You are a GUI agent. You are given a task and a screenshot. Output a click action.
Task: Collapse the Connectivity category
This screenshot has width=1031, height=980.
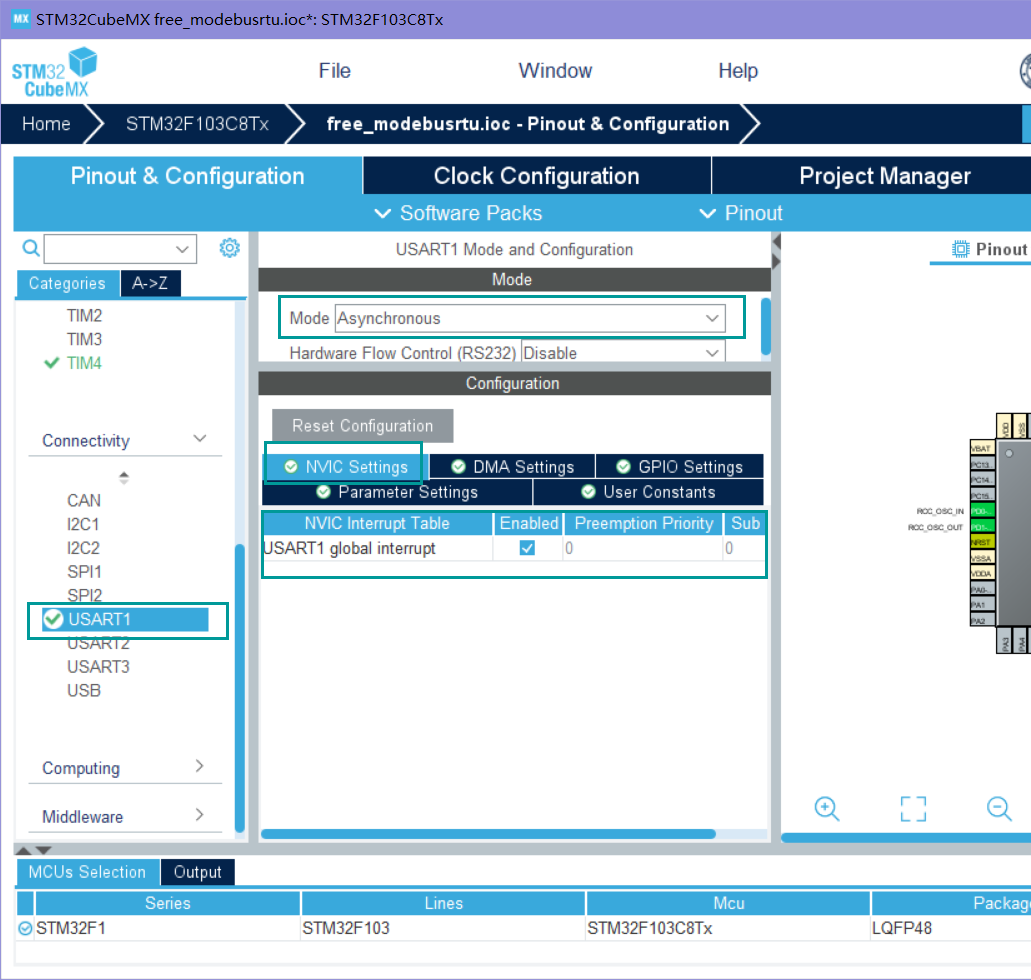(x=200, y=439)
